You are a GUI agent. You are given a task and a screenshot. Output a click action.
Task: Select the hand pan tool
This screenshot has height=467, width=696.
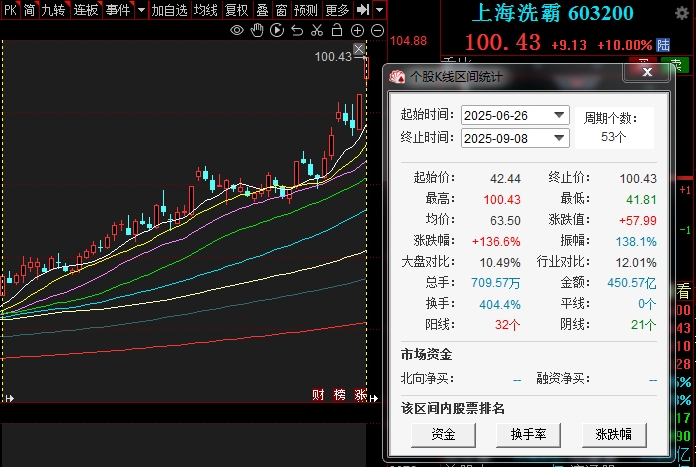[257, 31]
